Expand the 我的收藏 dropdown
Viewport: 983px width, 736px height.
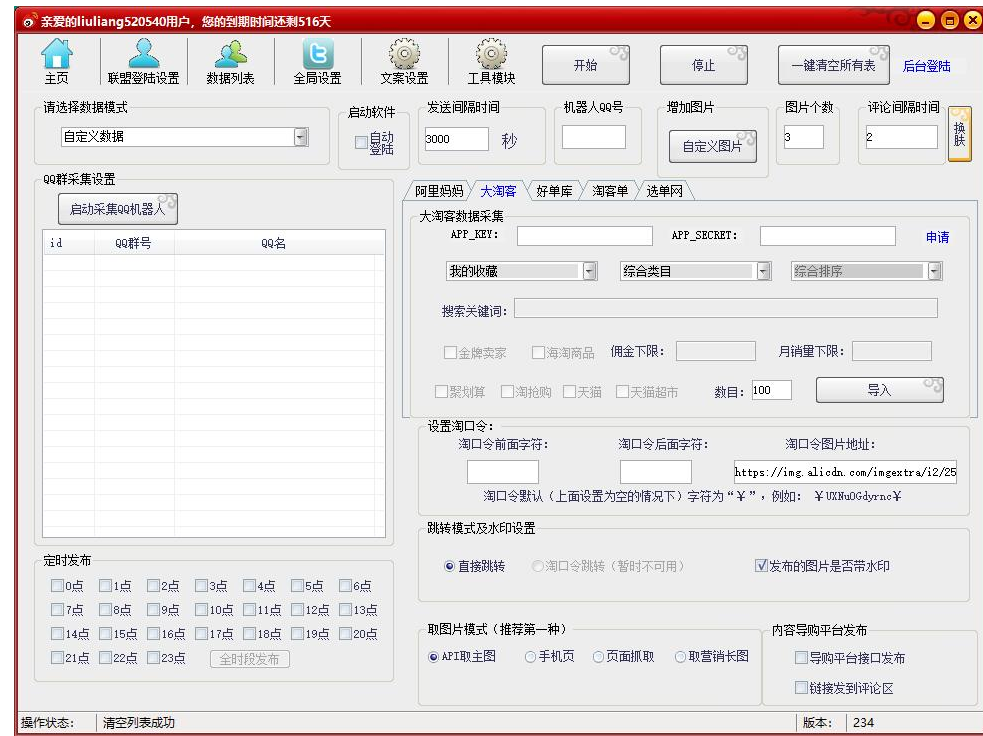[x=589, y=271]
